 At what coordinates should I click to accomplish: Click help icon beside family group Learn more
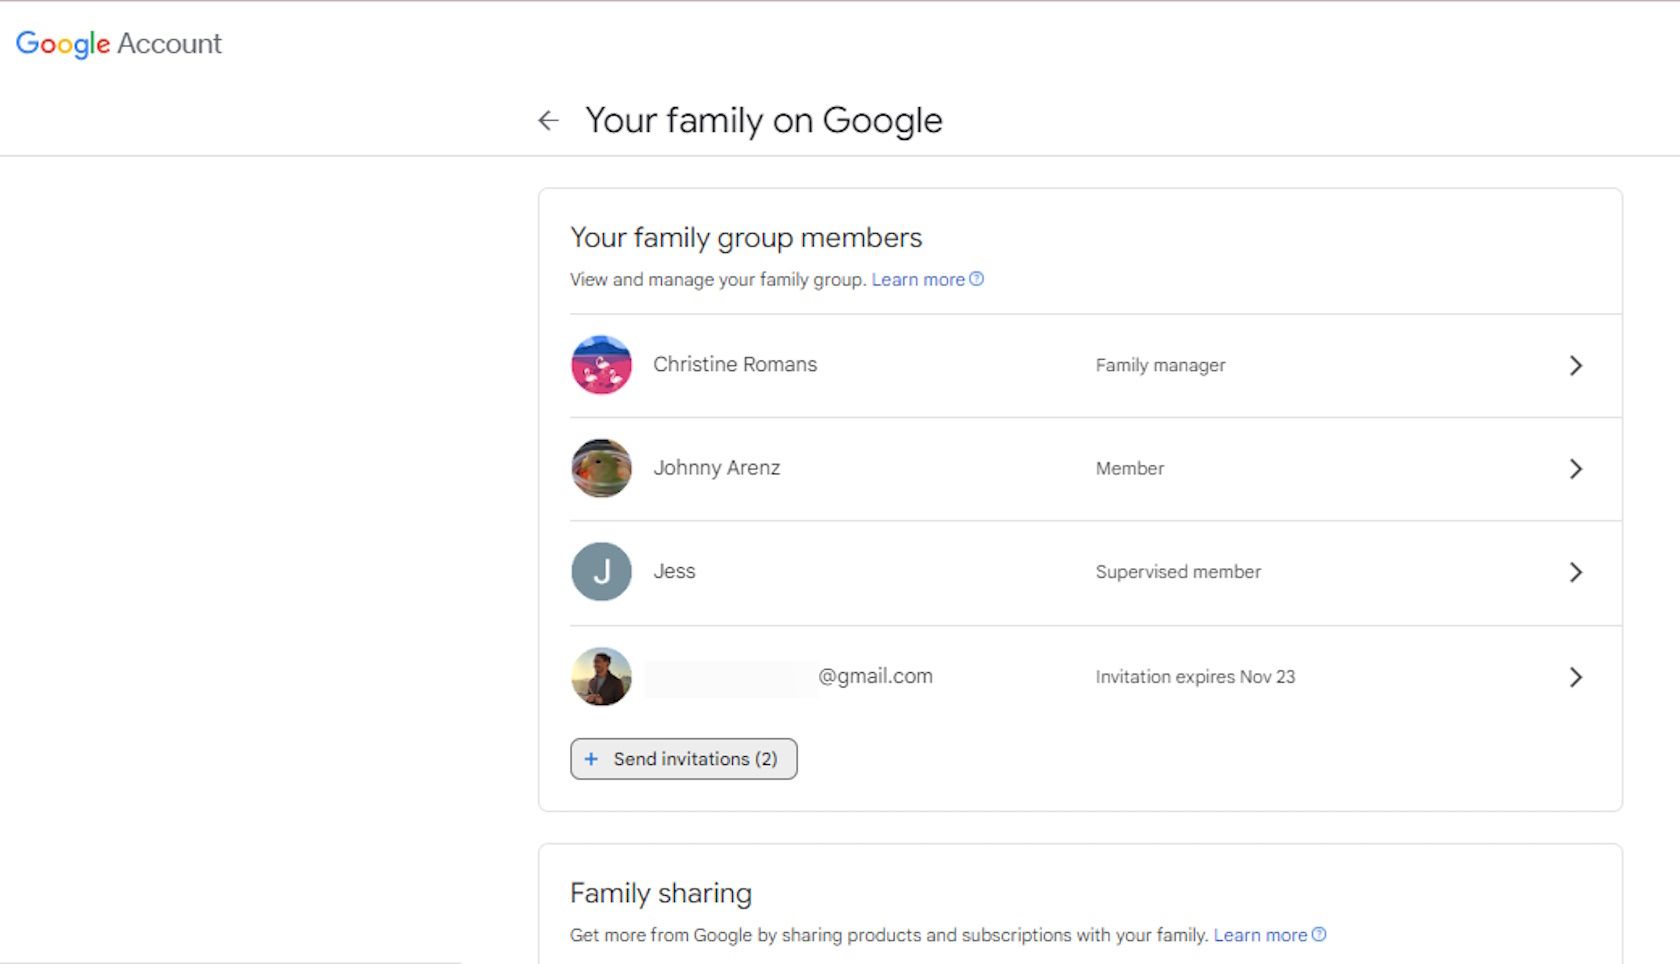tap(977, 279)
